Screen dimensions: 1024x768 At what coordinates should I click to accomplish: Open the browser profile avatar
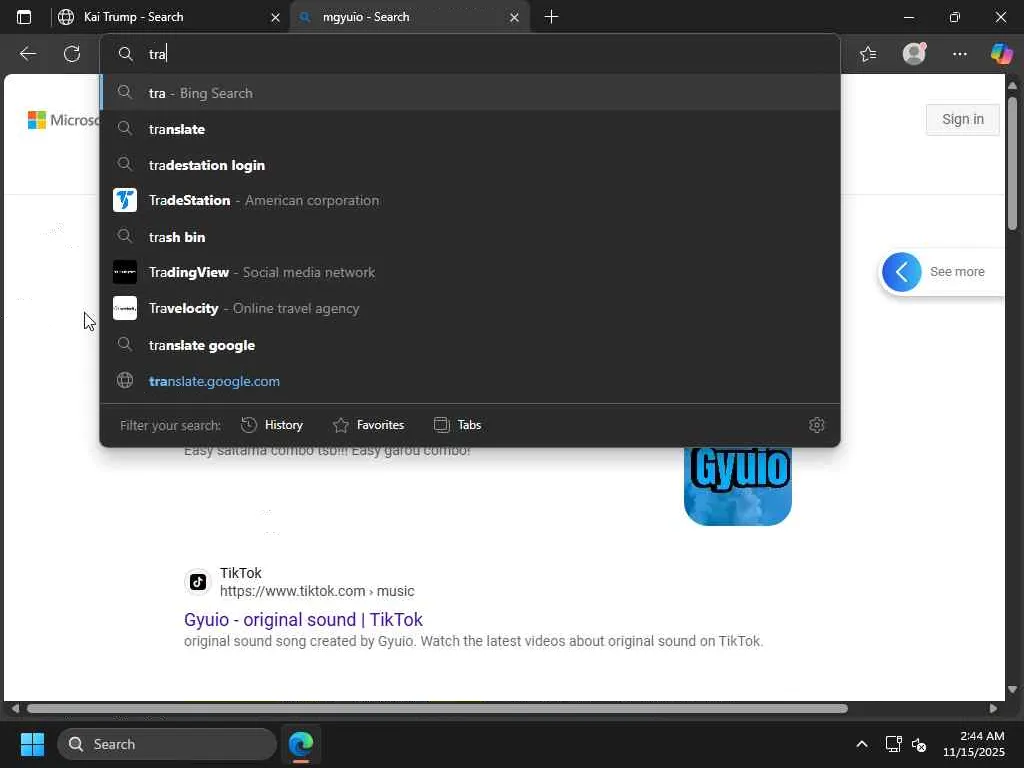(914, 54)
